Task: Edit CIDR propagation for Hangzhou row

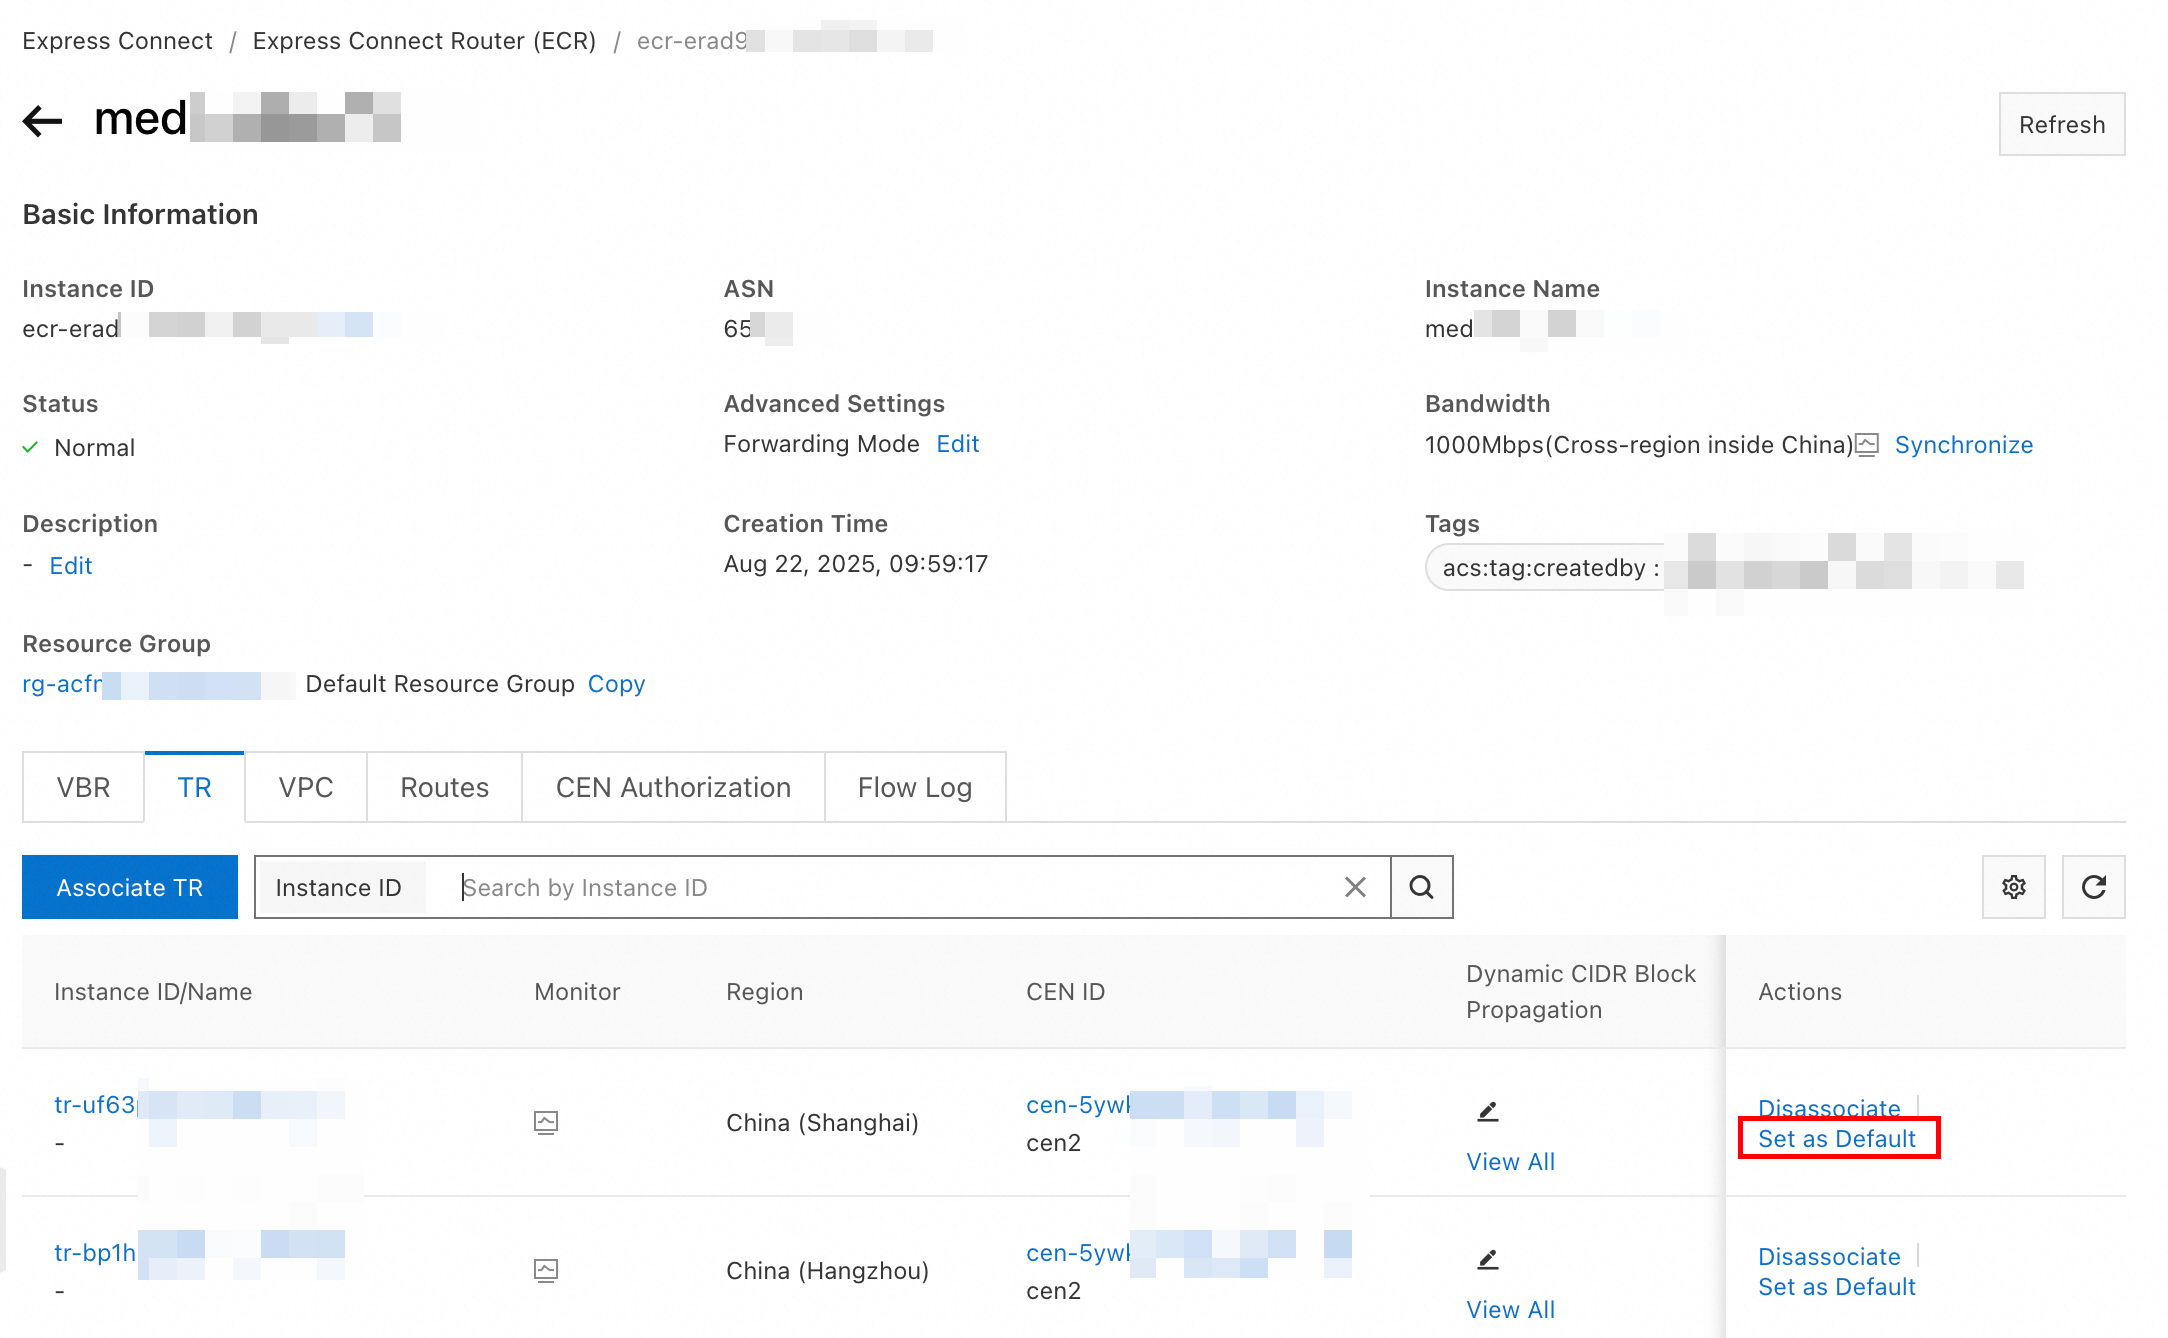Action: pos(1487,1259)
